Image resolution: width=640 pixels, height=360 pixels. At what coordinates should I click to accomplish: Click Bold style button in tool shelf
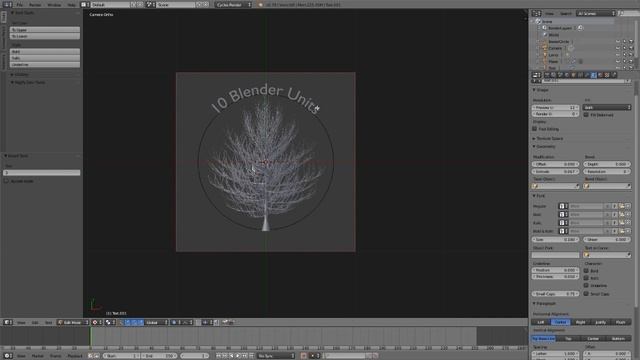45,52
